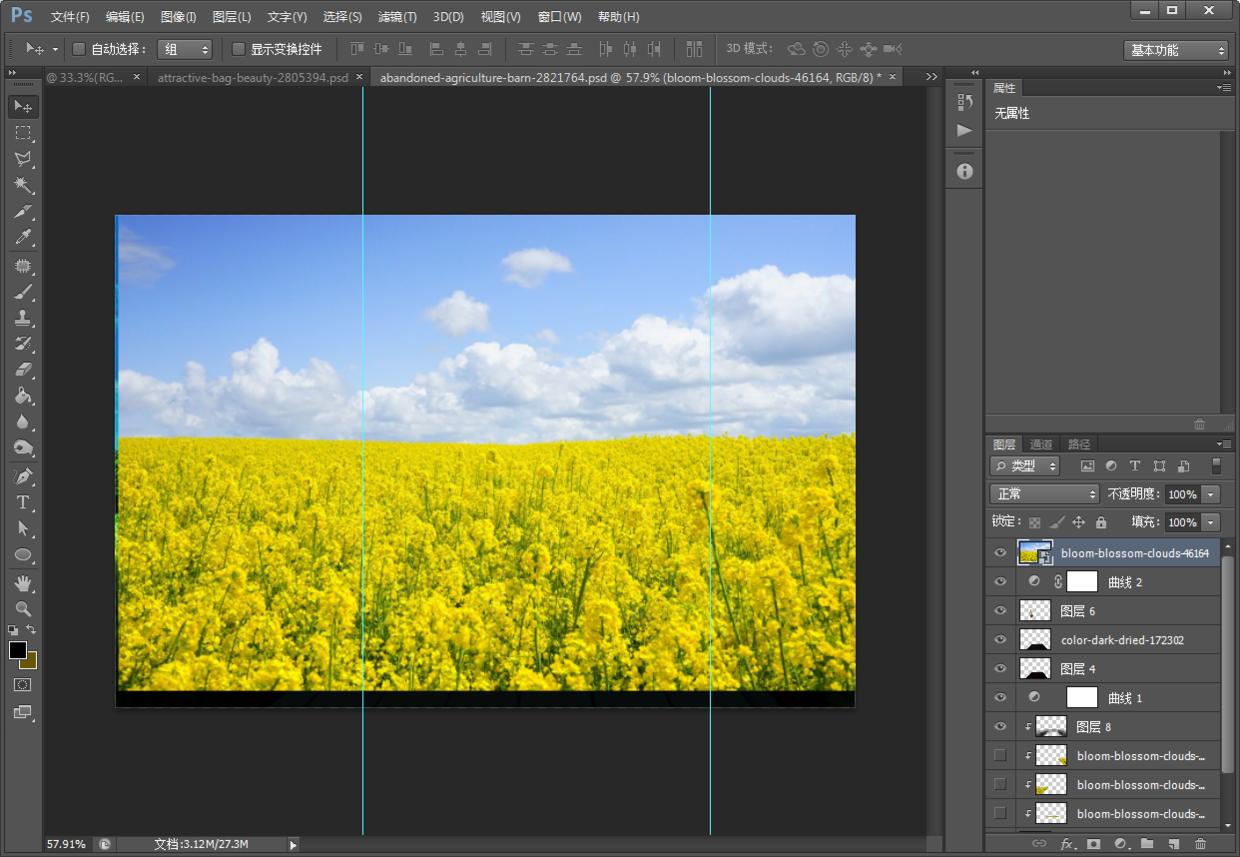
Task: Select the Eyedropper tool
Action: pos(23,238)
